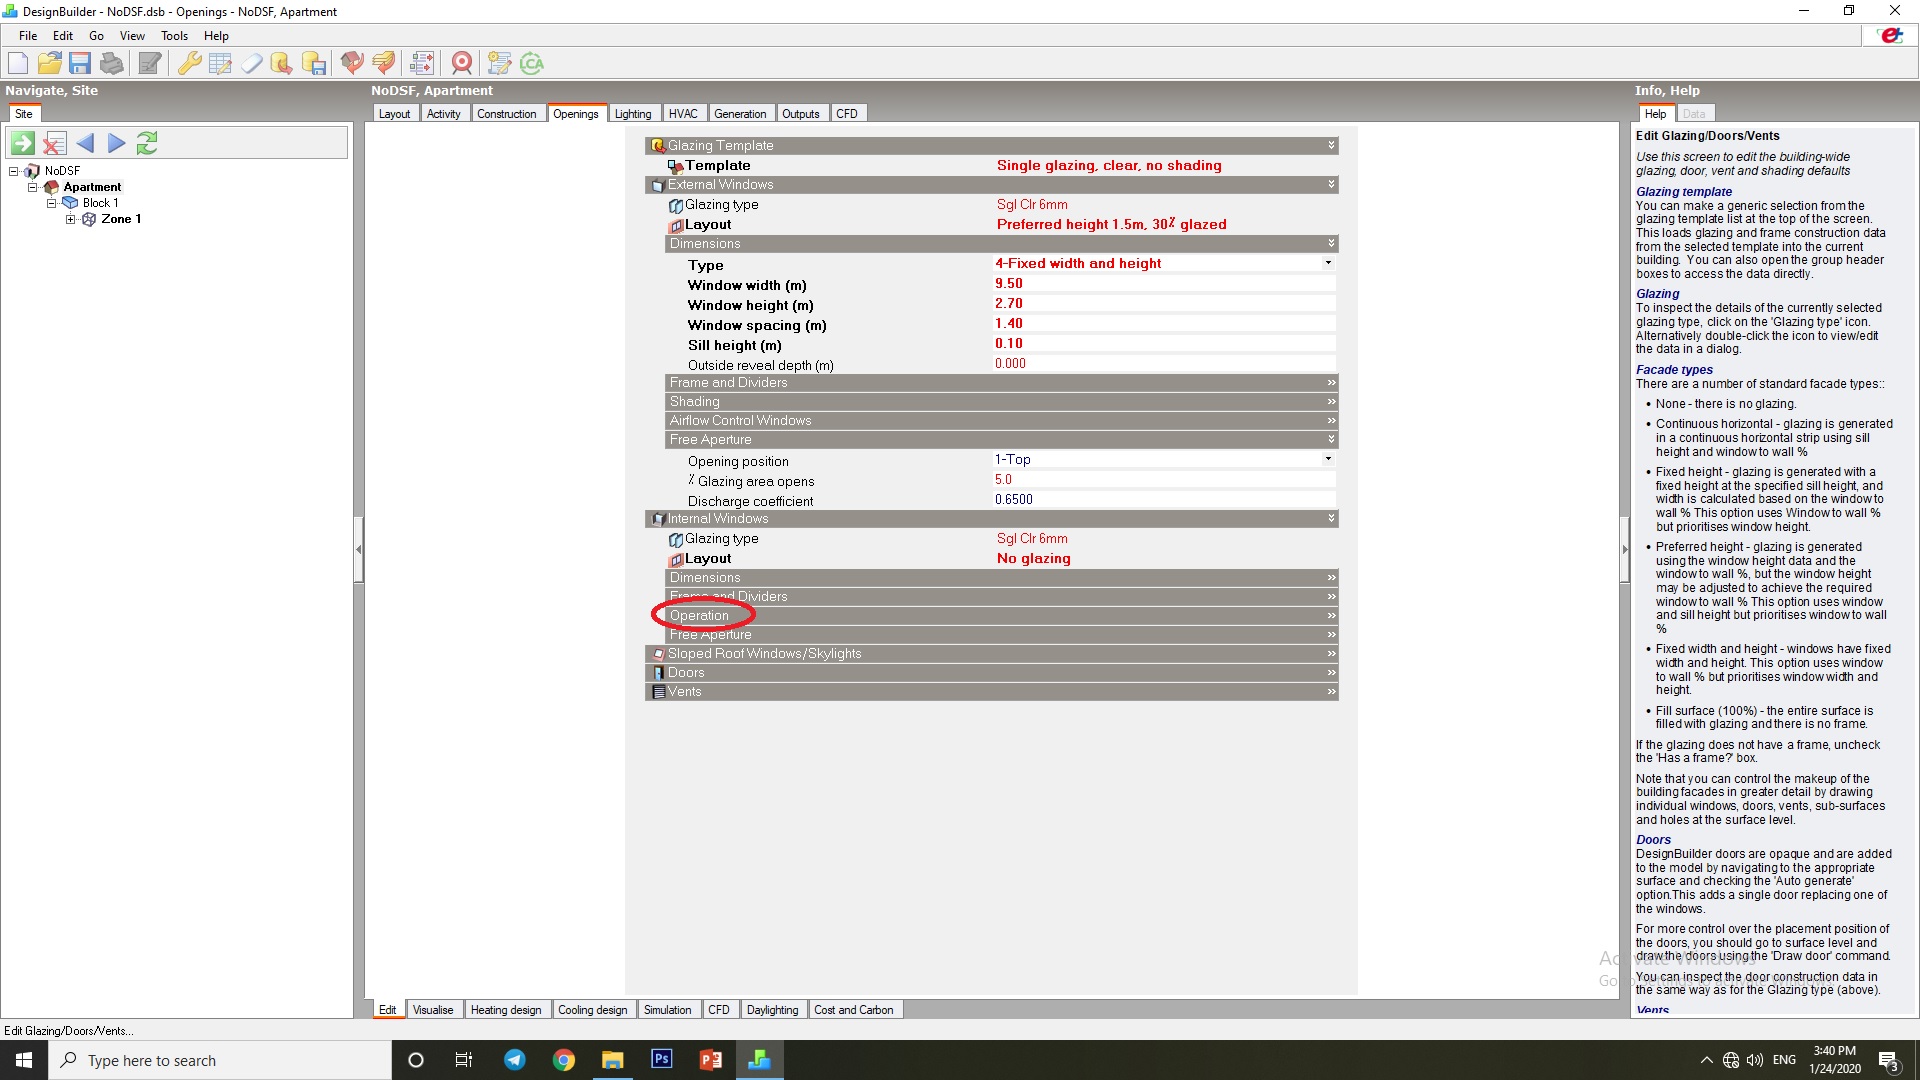Switch to the Construction tab
The height and width of the screenshot is (1080, 1920).
tap(507, 114)
